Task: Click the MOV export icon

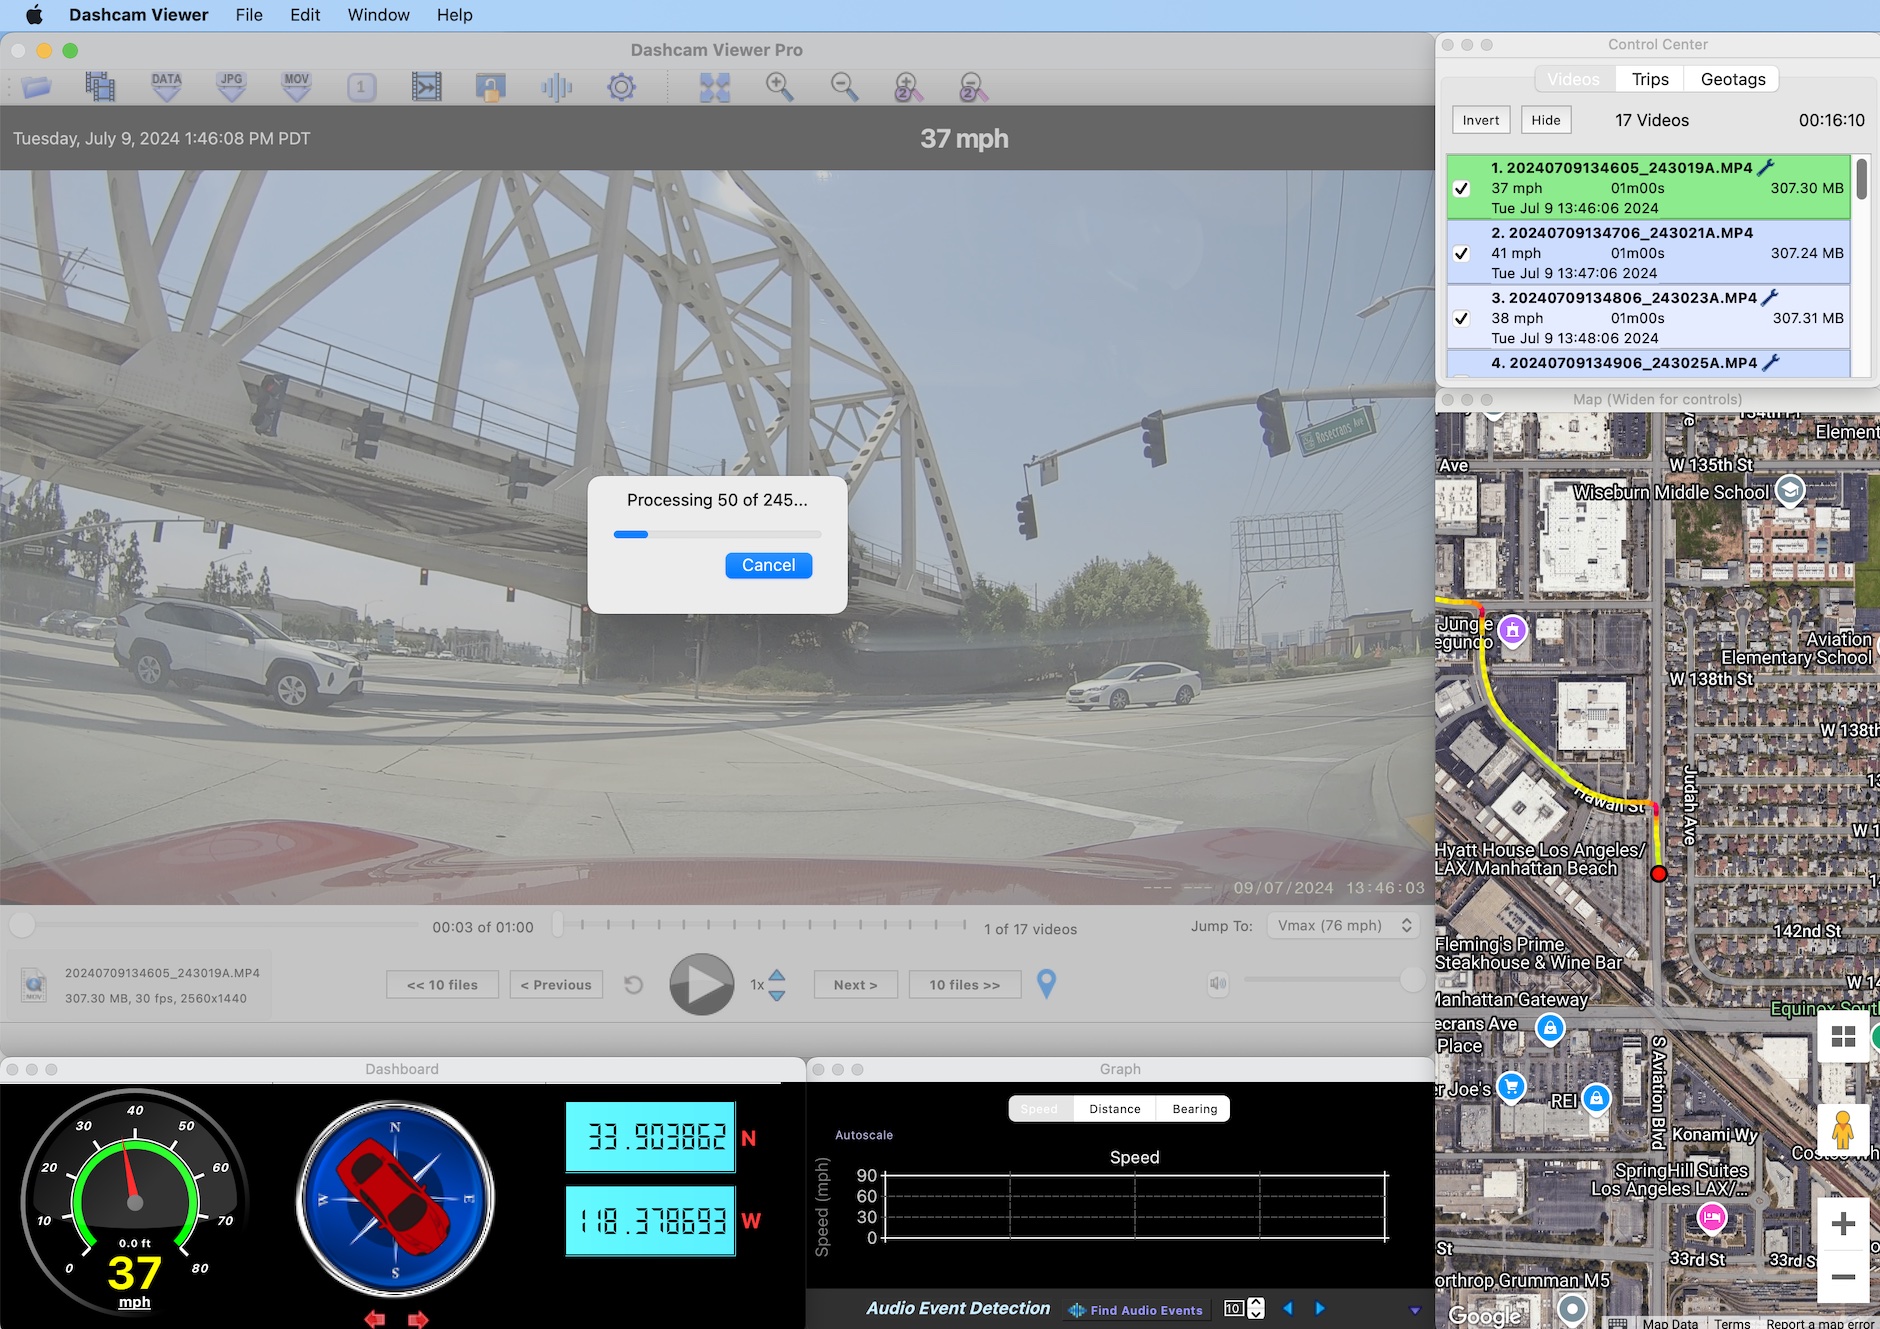Action: pyautogui.click(x=296, y=87)
